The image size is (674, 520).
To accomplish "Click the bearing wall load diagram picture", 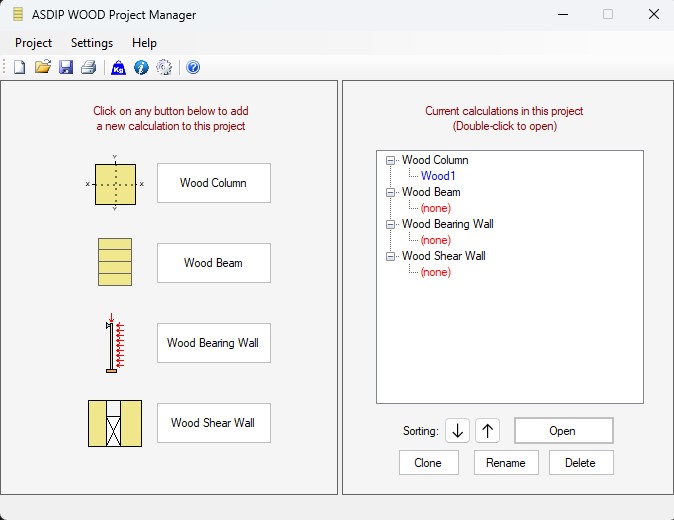I will (x=115, y=343).
